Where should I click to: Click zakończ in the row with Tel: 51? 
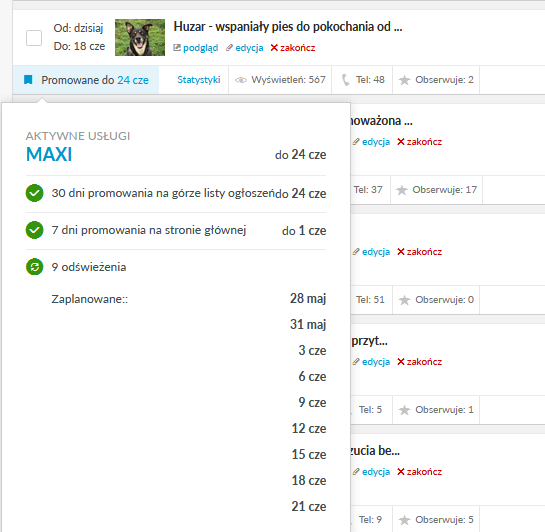coord(424,252)
